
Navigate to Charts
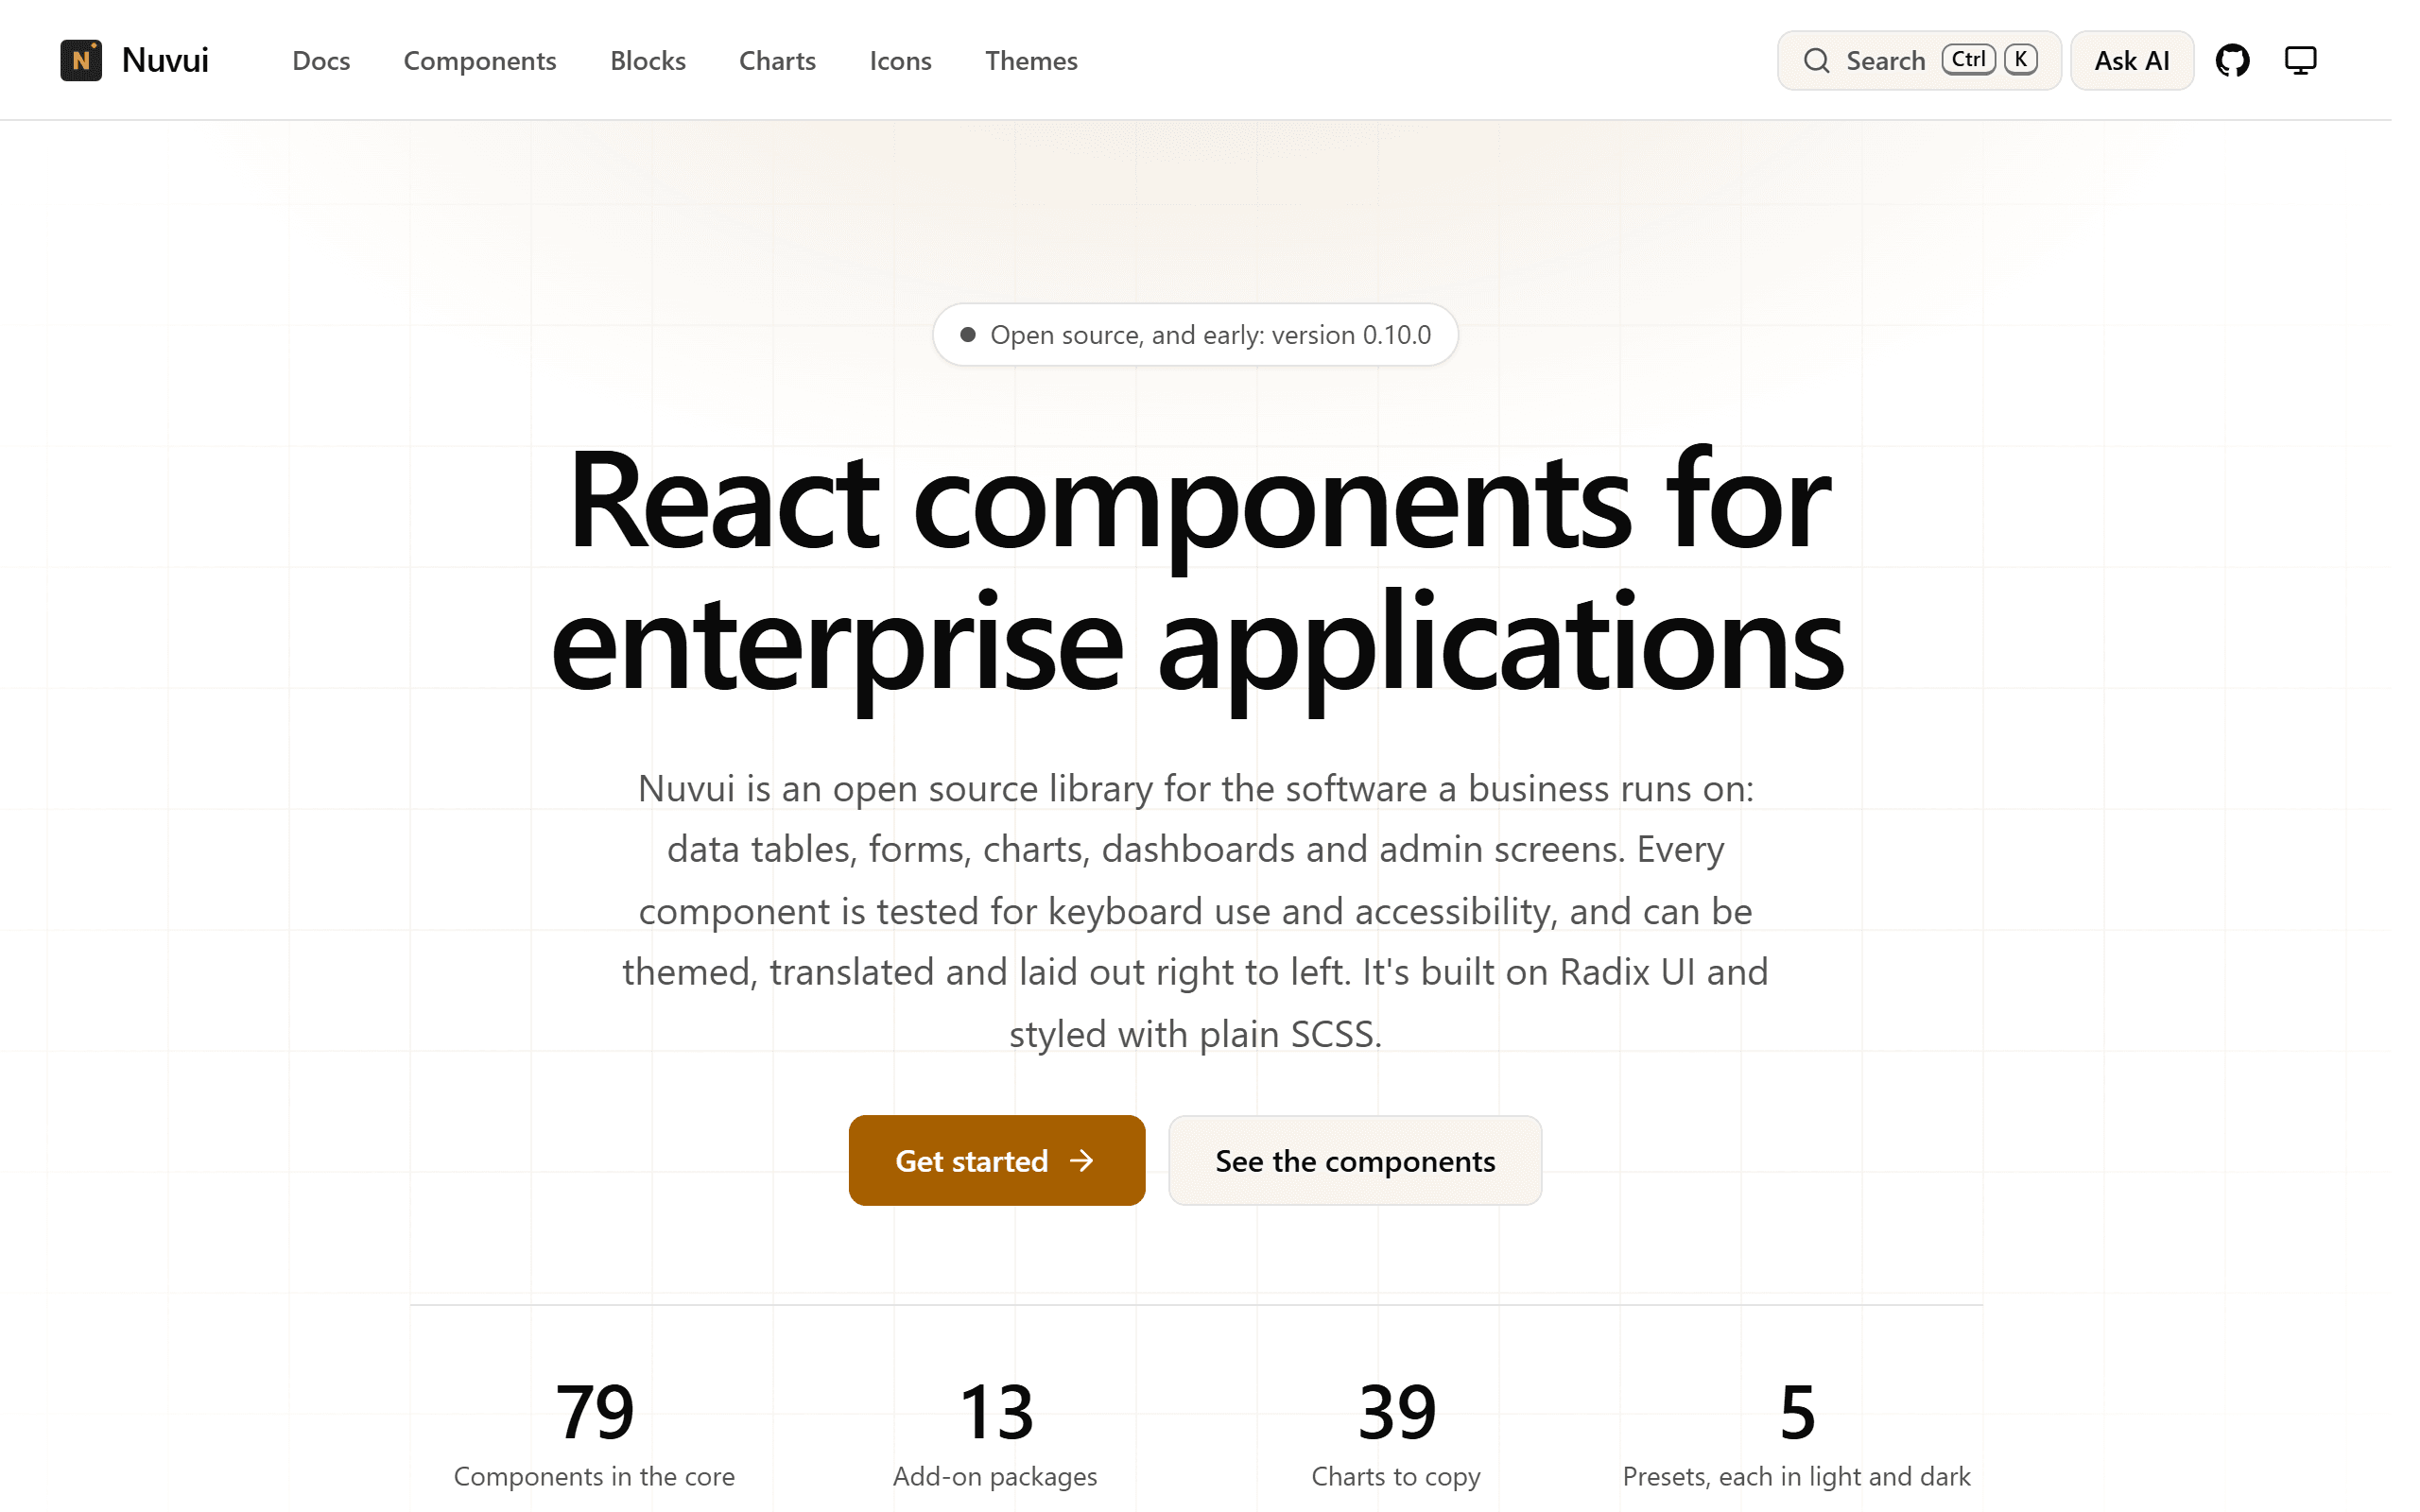777,61
